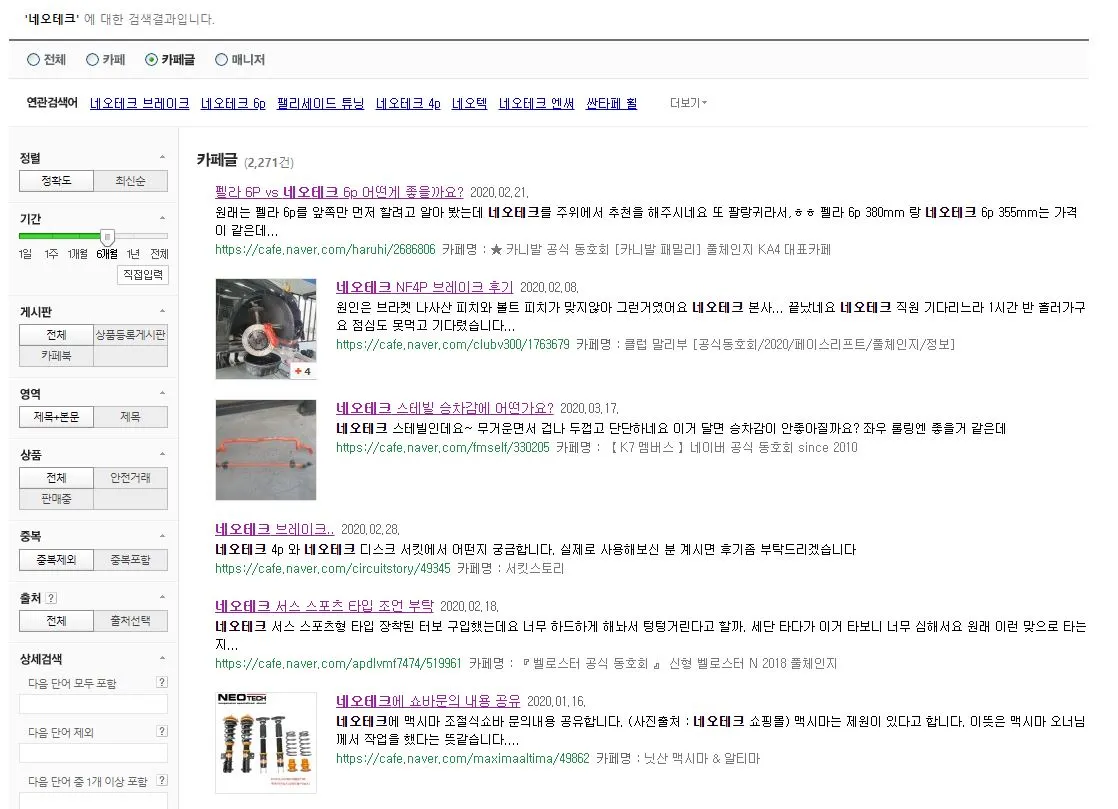Open URL cafe.naver.com/fmself/330205
Viewport: 1118px width, 809px height.
pos(443,448)
